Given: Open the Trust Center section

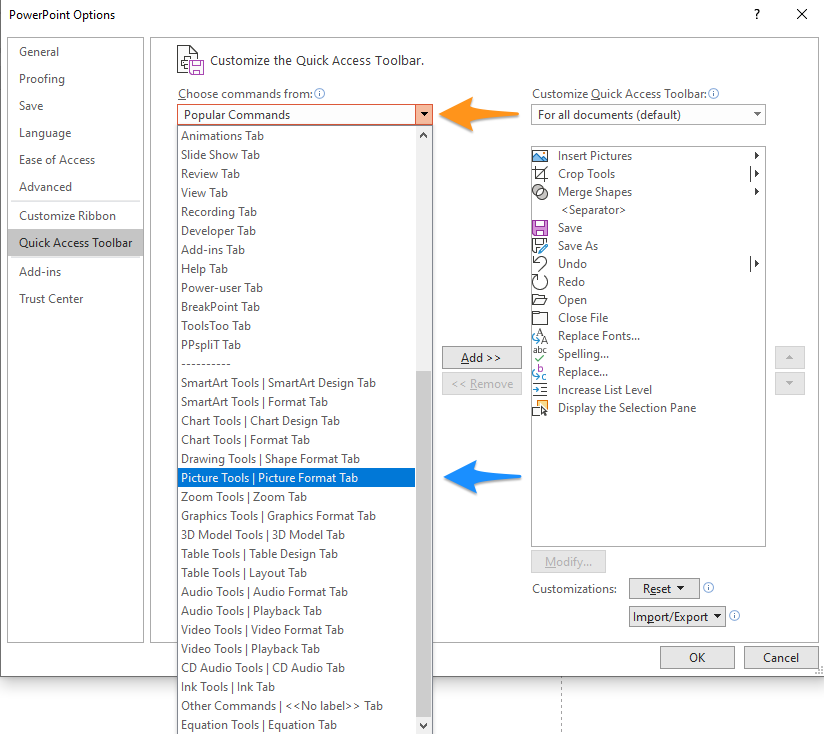Looking at the screenshot, I should (x=51, y=299).
